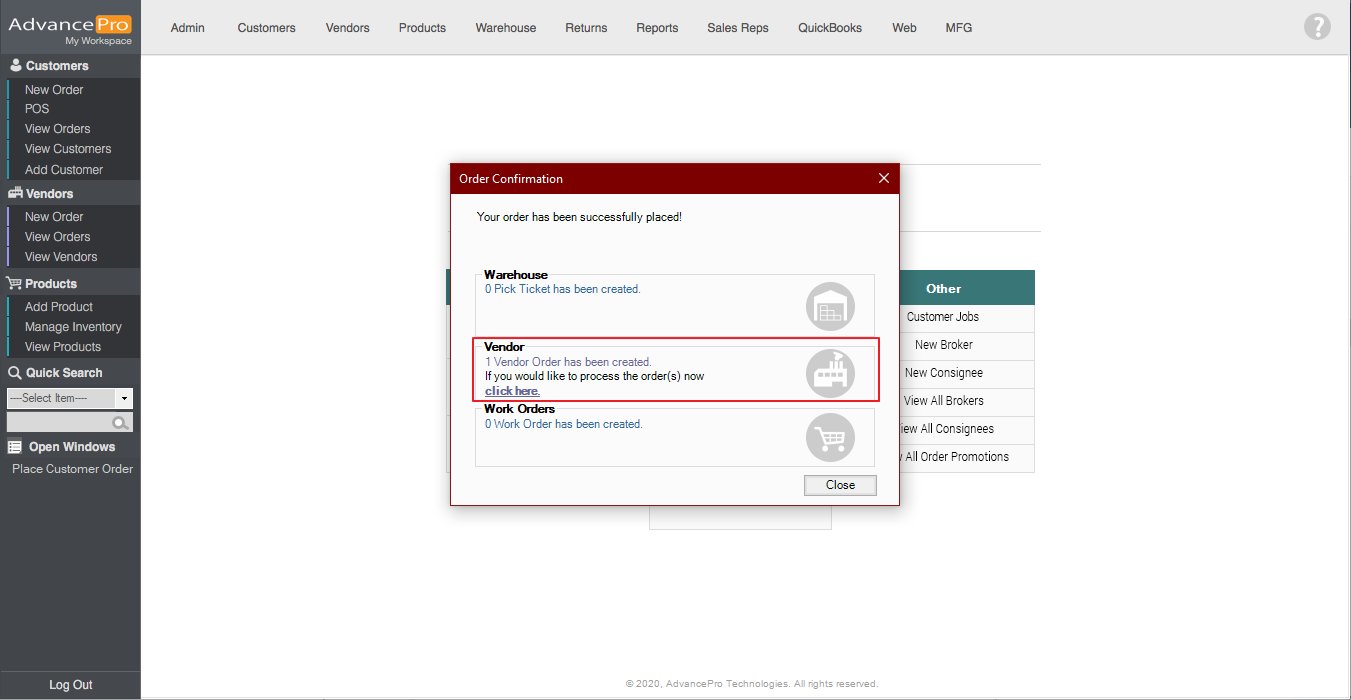Open the QuickBooks menu

[829, 28]
